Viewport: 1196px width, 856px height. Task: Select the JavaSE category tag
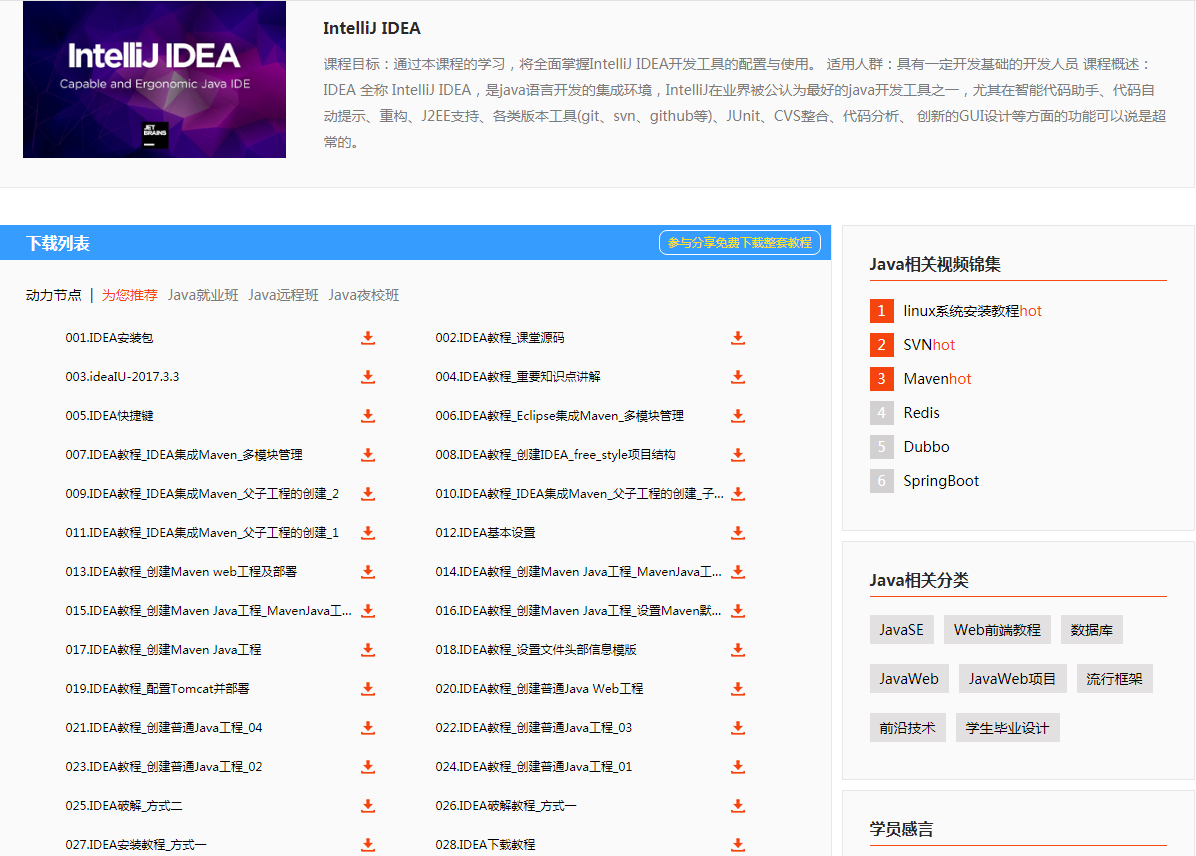[901, 630]
